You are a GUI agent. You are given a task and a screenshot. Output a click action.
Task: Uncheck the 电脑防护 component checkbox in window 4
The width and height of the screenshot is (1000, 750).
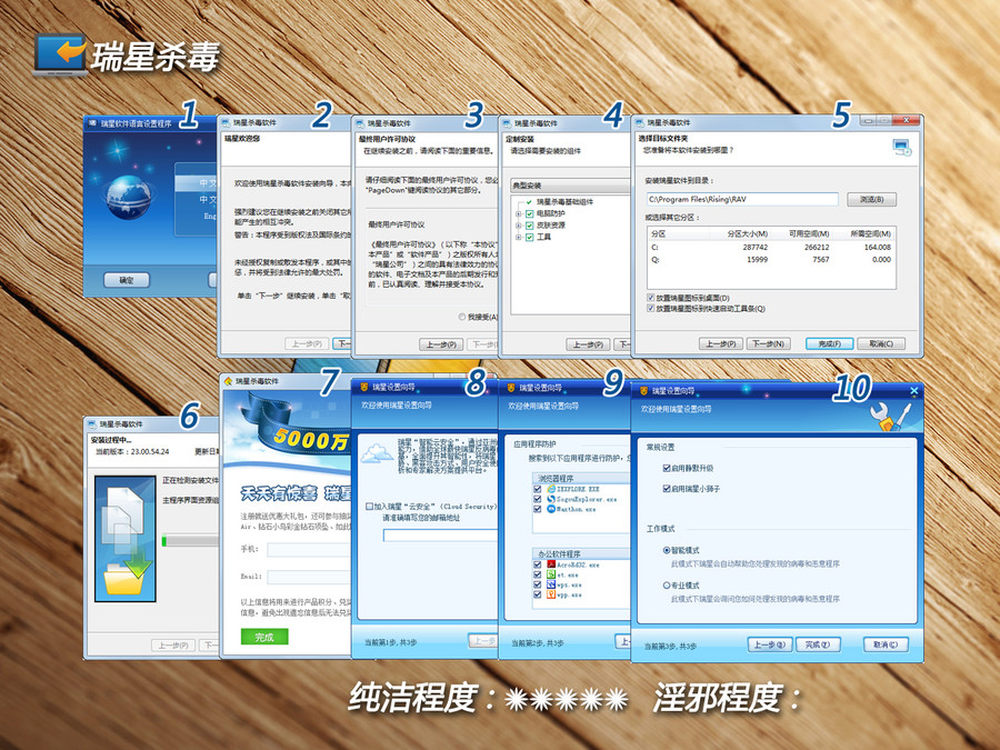[529, 214]
